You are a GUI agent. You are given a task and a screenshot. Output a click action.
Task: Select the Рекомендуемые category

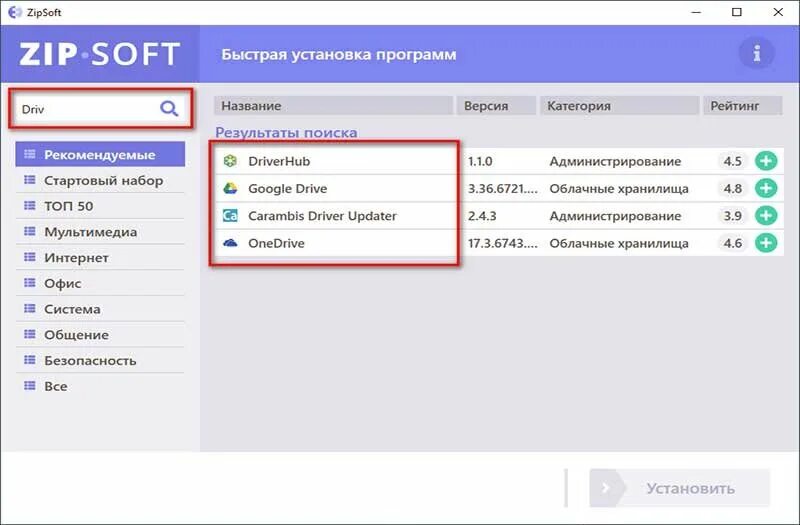[100, 155]
